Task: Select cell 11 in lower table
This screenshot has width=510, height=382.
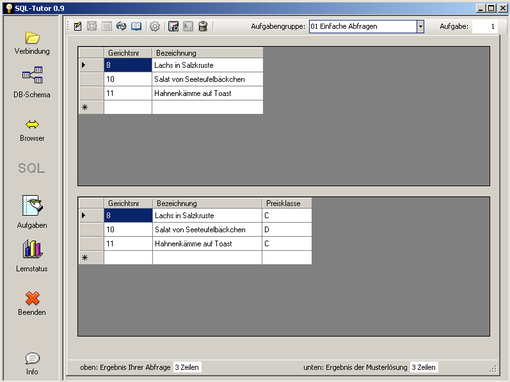Action: (128, 244)
